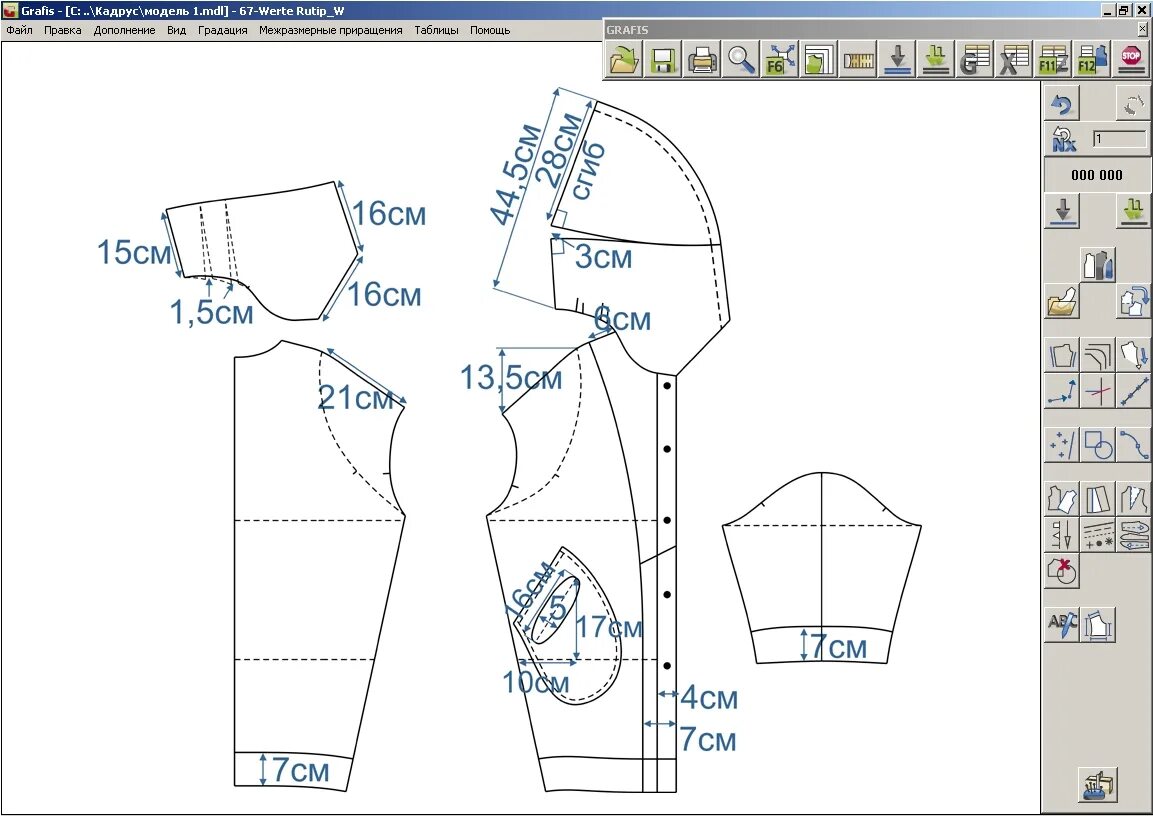
Task: Click the undo count field showing 1
Action: [1119, 138]
